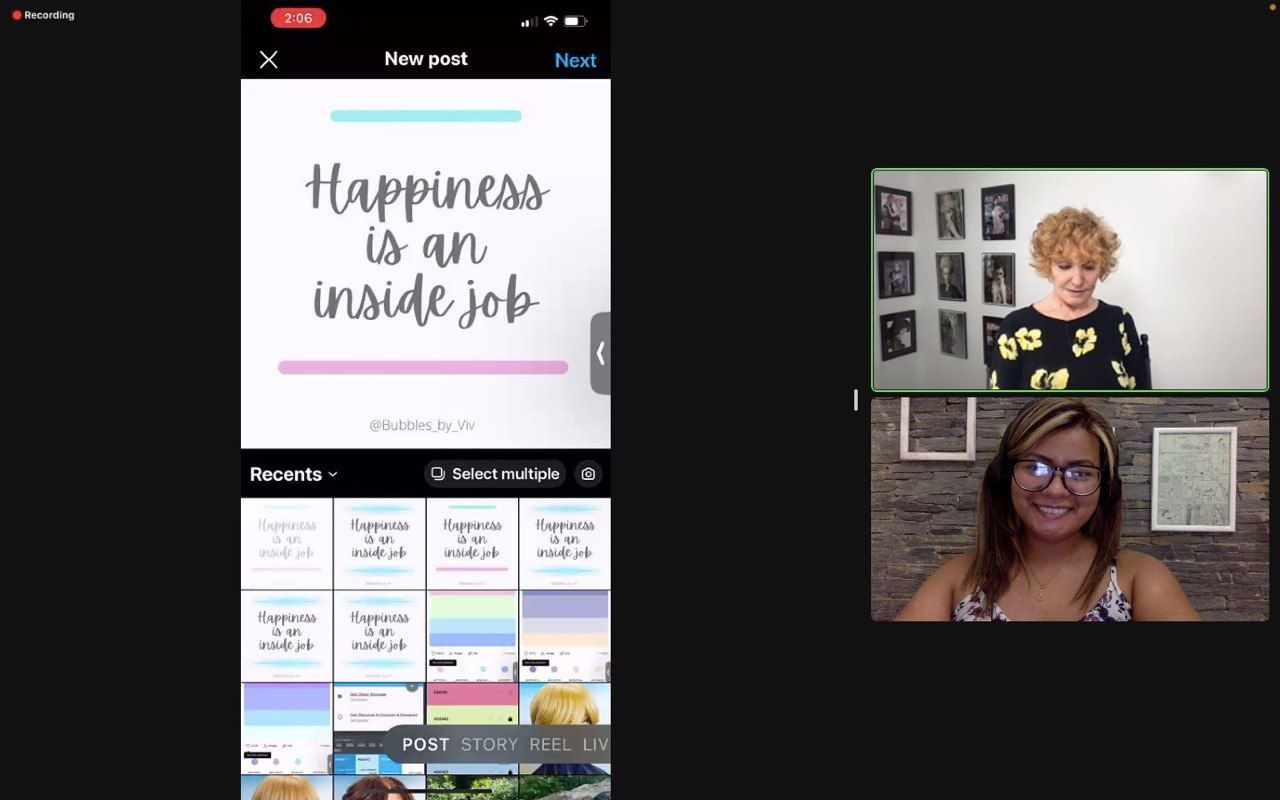The height and width of the screenshot is (800, 1280).
Task: Select the POST mode tab
Action: point(426,744)
